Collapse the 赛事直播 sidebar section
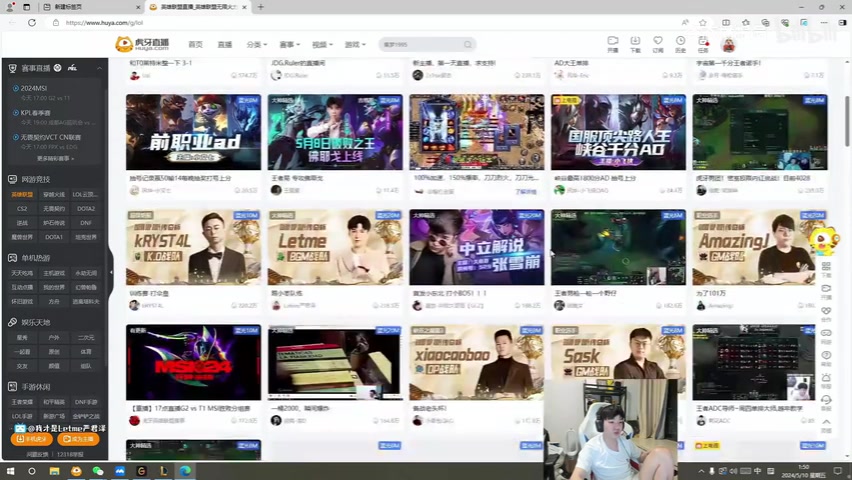Image resolution: width=852 pixels, height=480 pixels. (99, 68)
